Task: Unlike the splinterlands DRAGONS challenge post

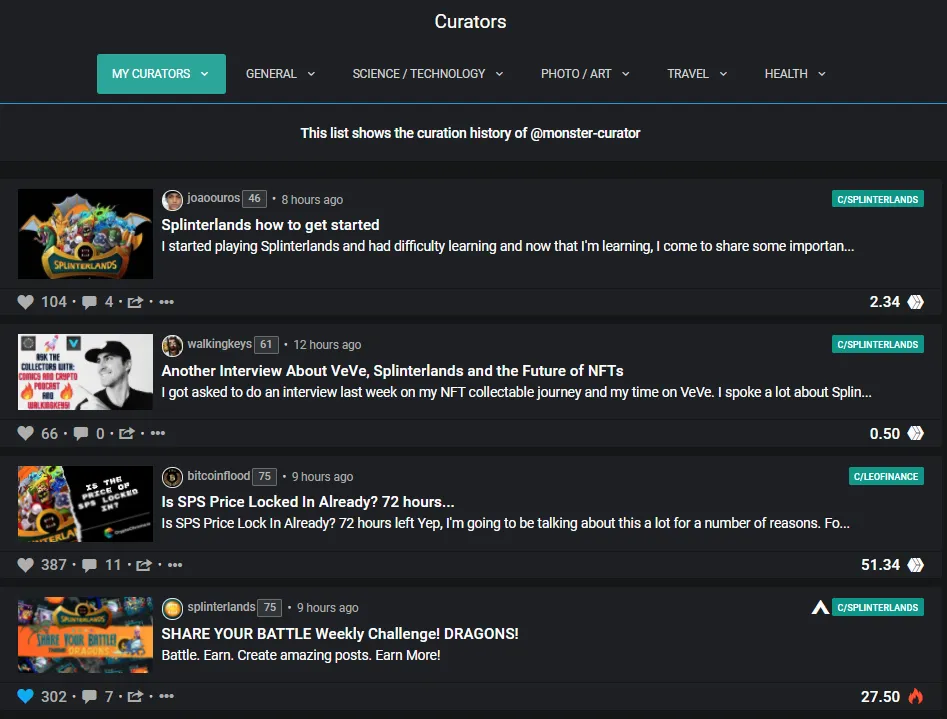Action: (x=25, y=696)
